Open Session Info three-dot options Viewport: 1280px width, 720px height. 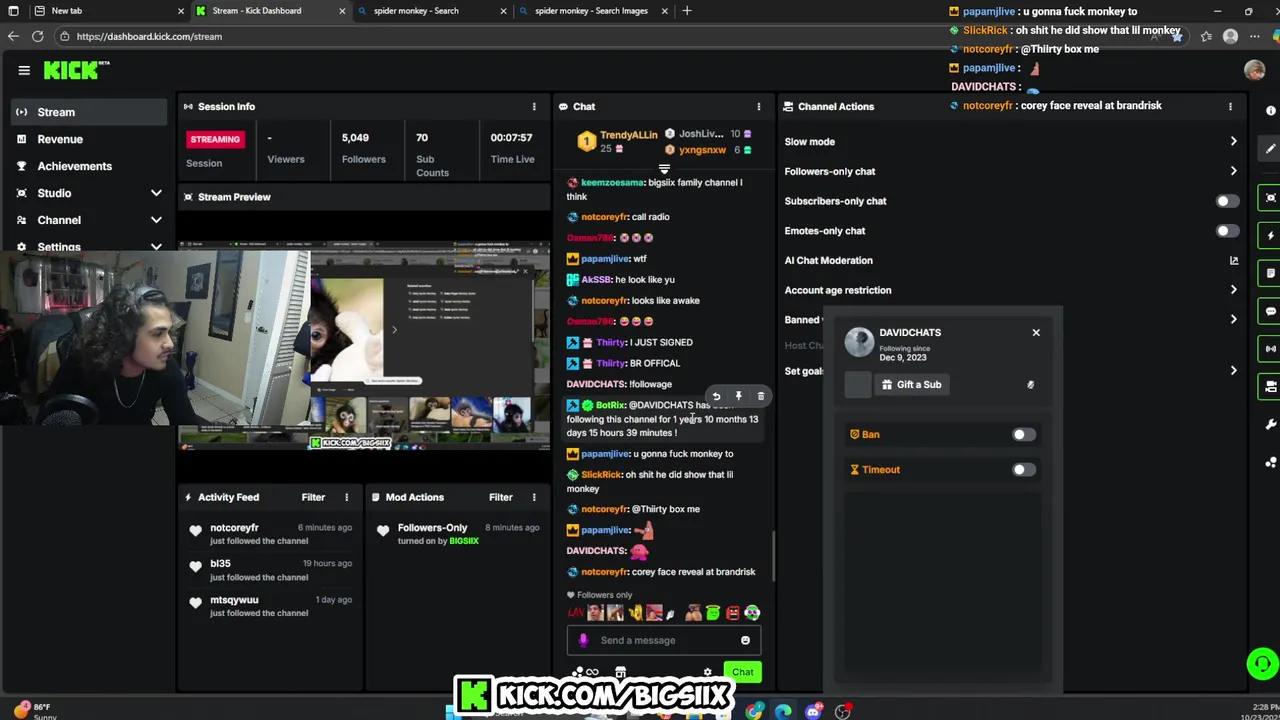pos(534,106)
